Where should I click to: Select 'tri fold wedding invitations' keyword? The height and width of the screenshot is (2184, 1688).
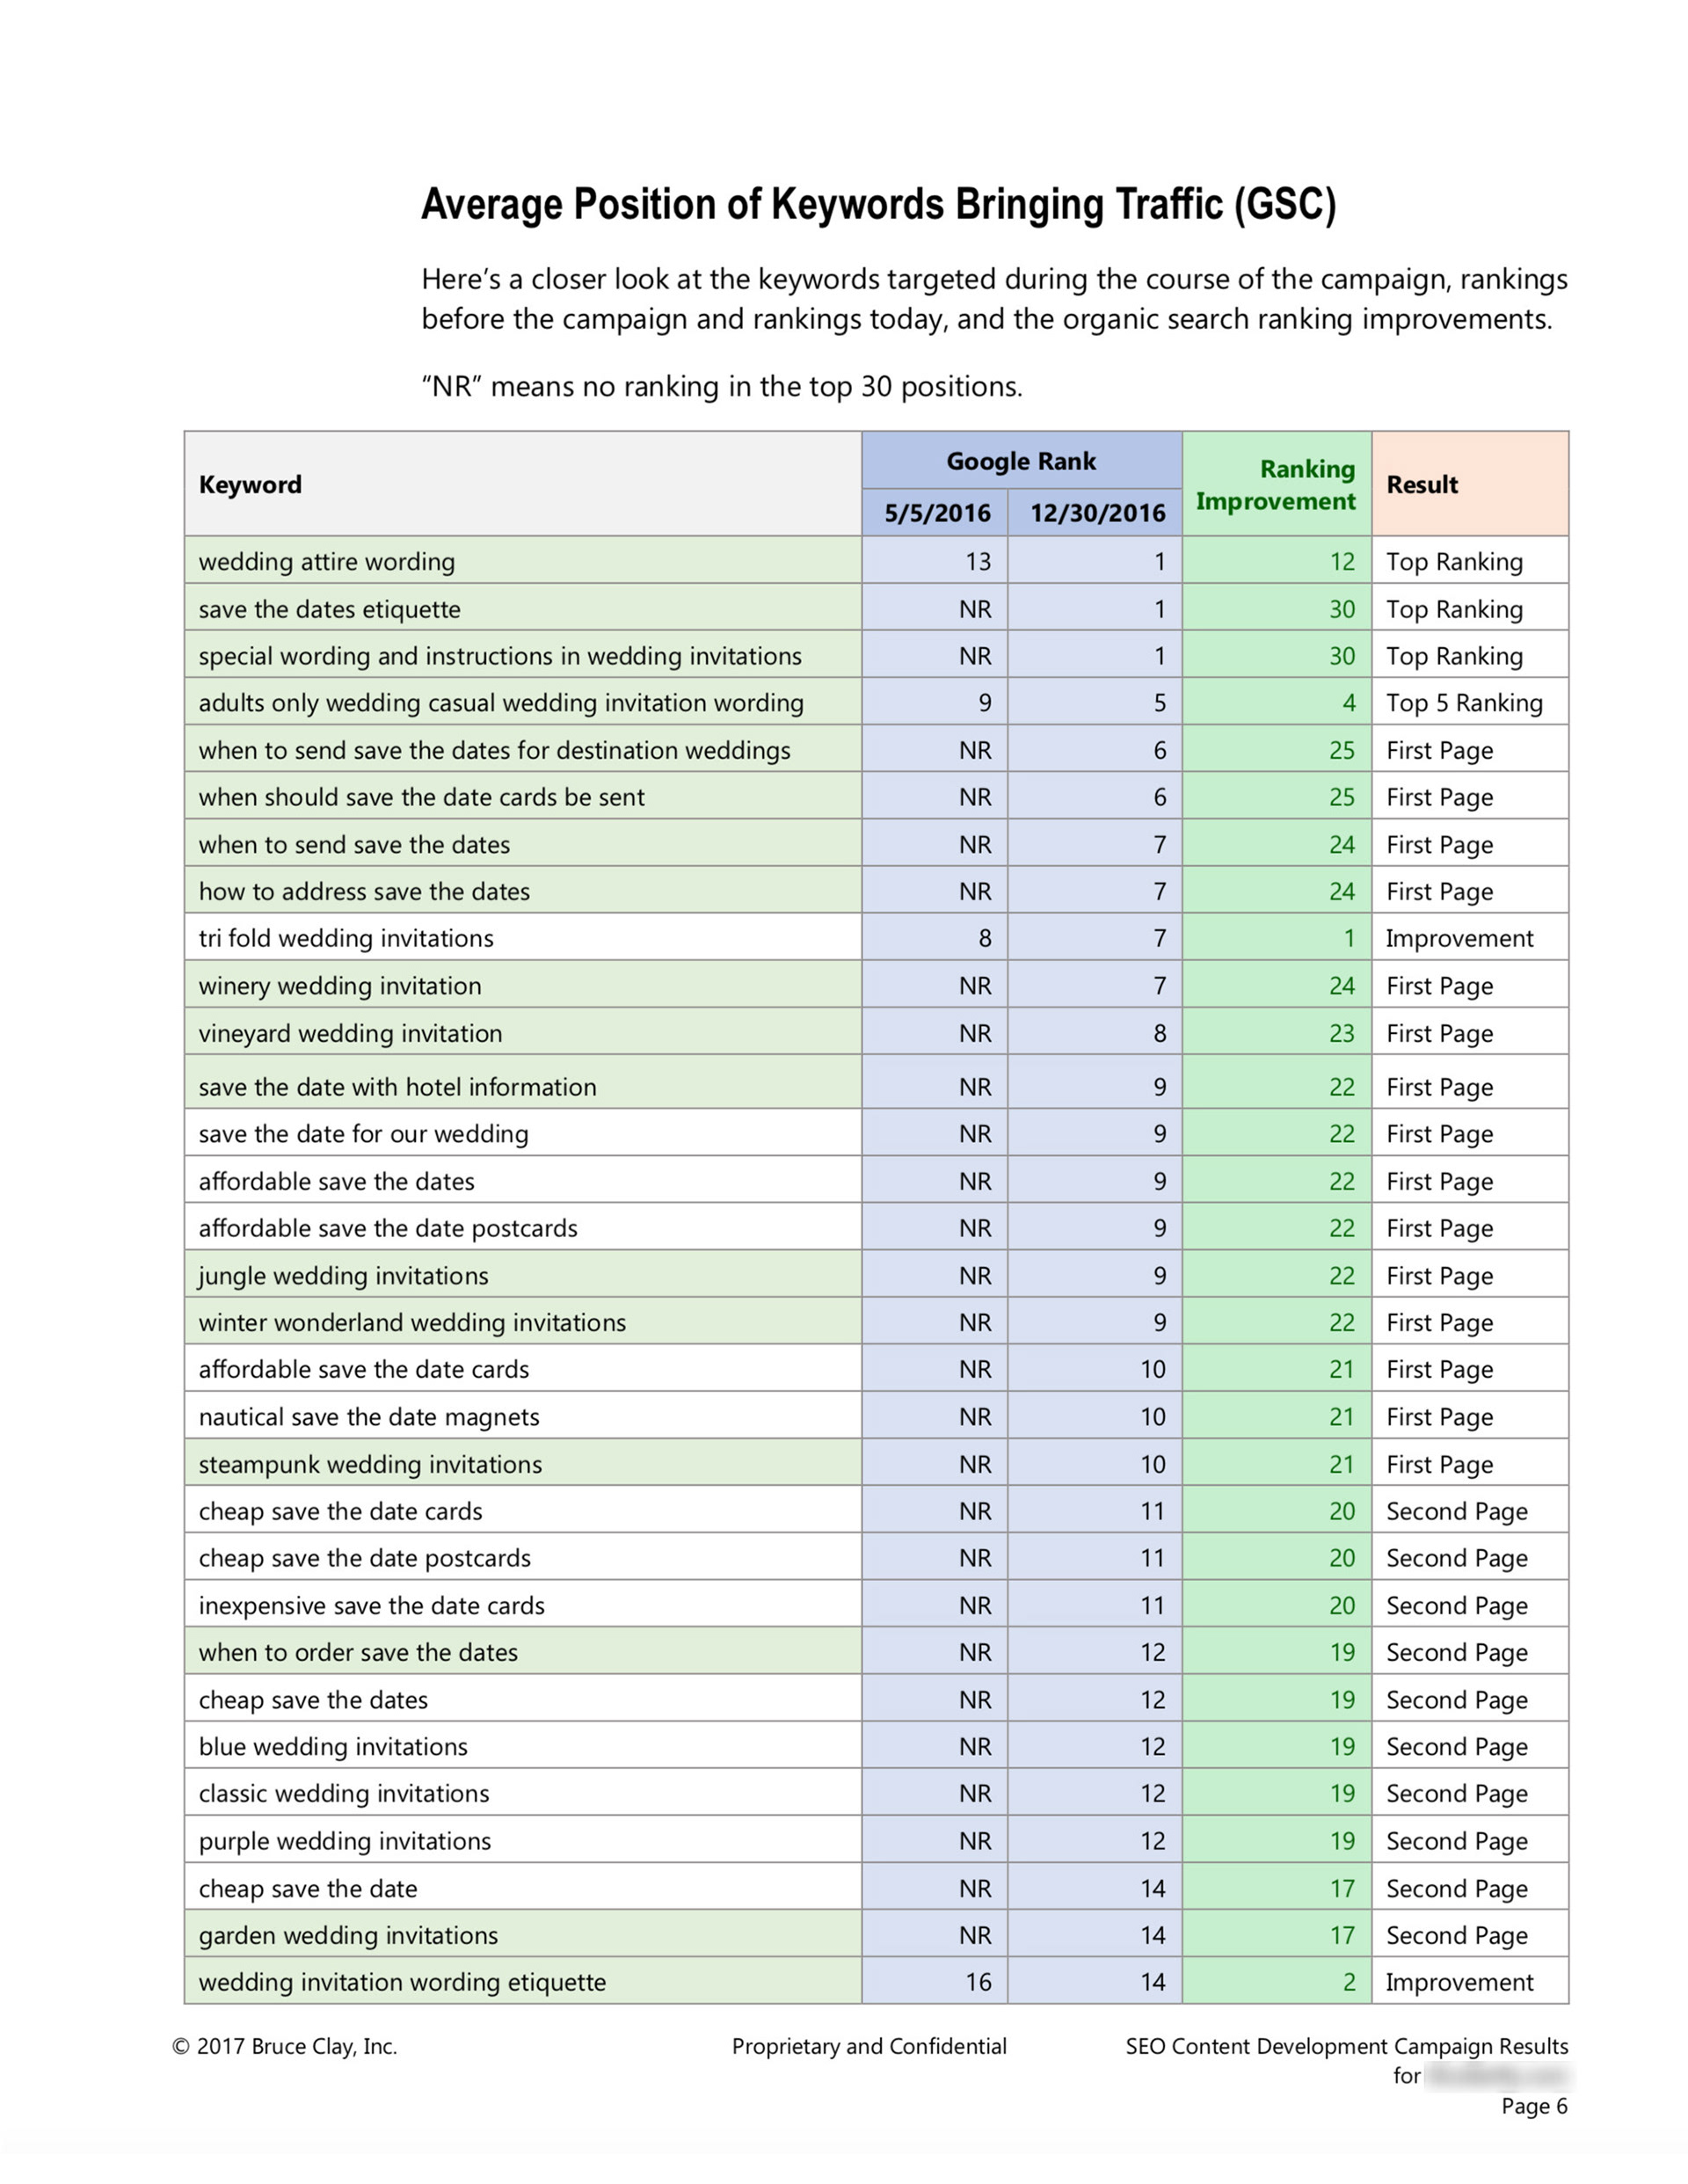click(x=346, y=938)
